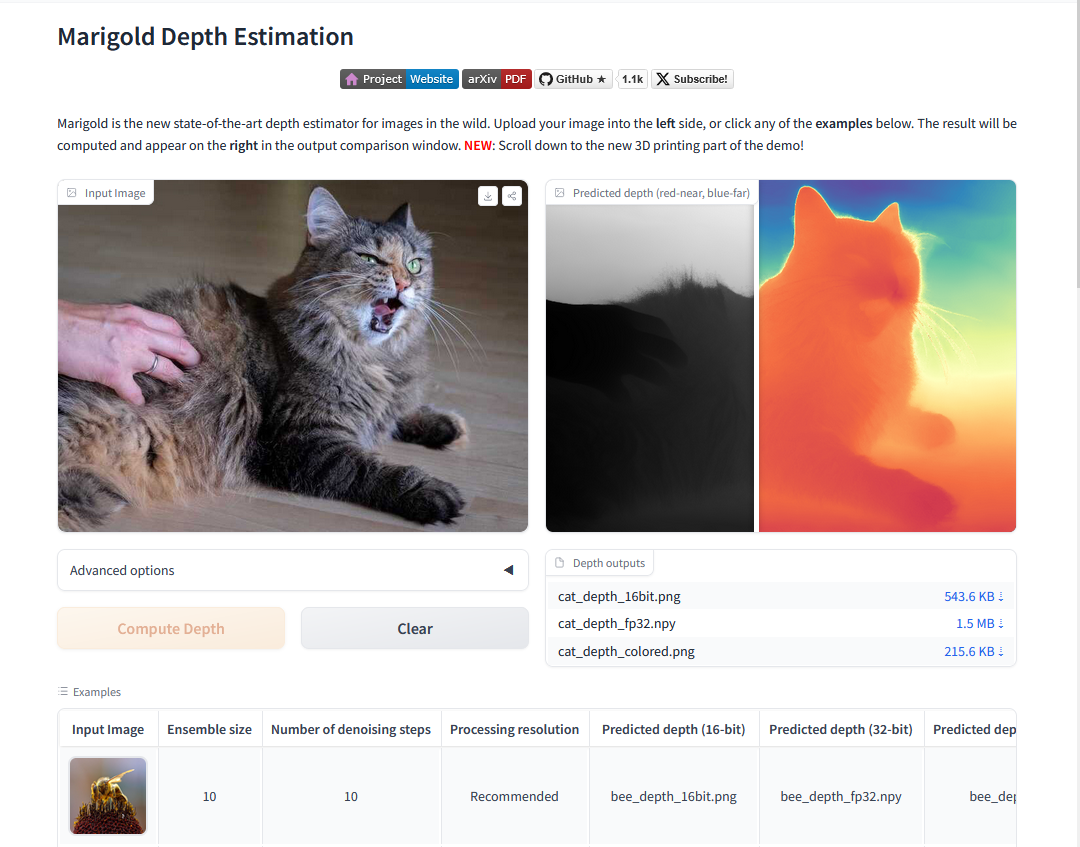Open the Project Website badge
The width and height of the screenshot is (1080, 847).
point(399,79)
